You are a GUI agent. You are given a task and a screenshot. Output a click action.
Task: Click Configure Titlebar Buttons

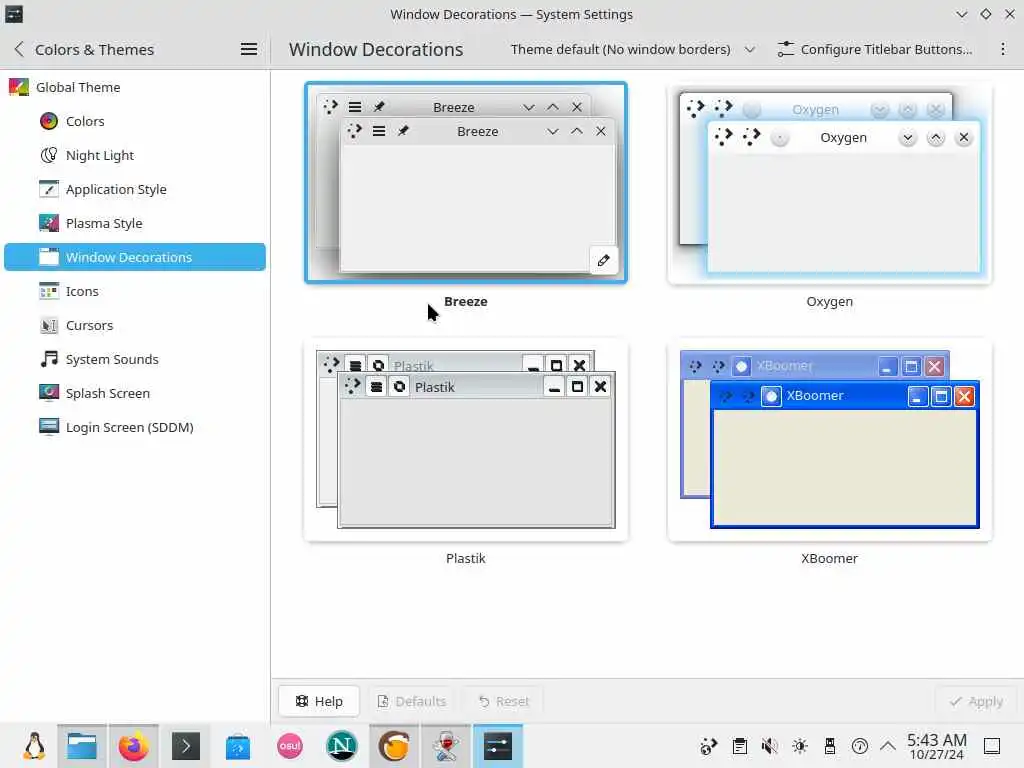875,49
